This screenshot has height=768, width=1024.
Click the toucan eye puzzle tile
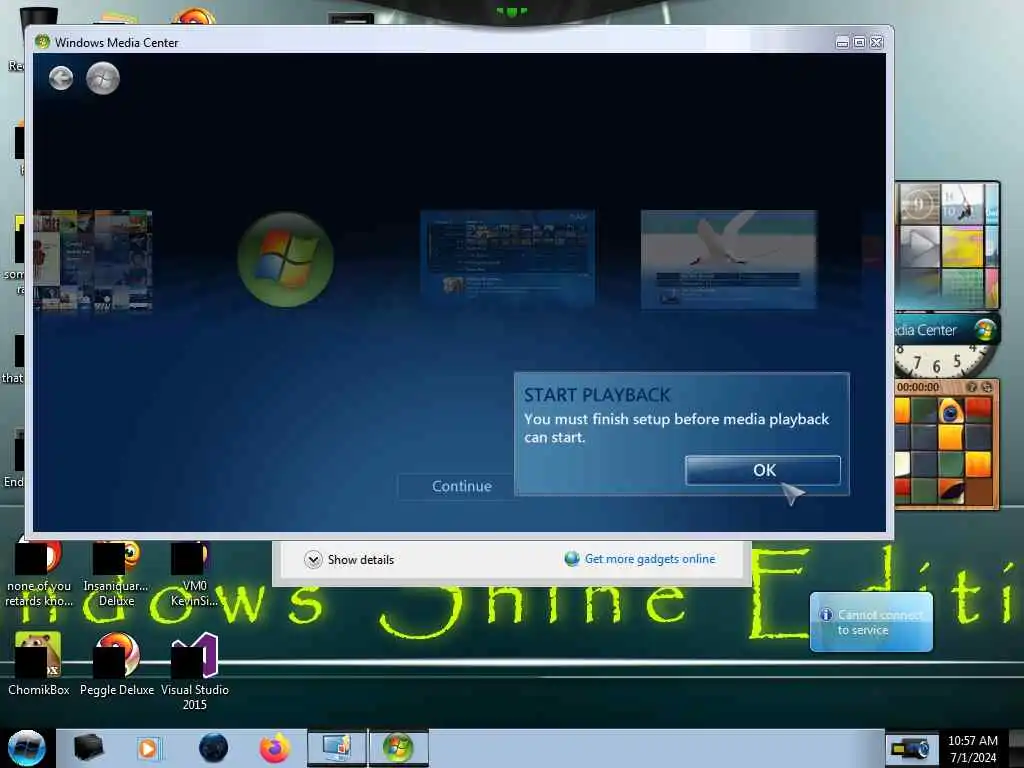[x=950, y=411]
